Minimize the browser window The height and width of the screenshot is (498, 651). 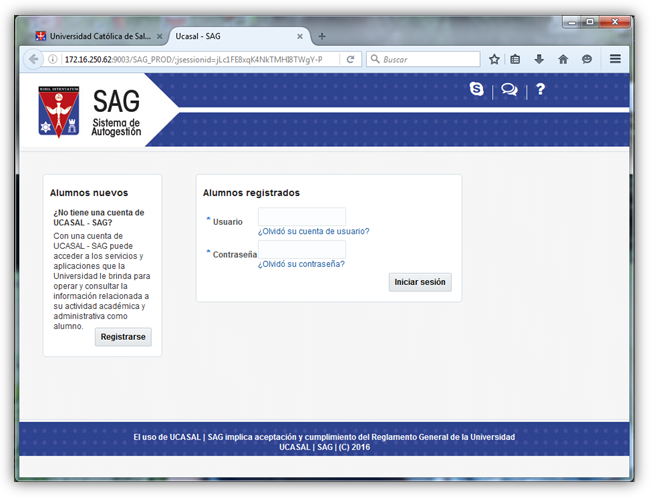click(x=572, y=22)
